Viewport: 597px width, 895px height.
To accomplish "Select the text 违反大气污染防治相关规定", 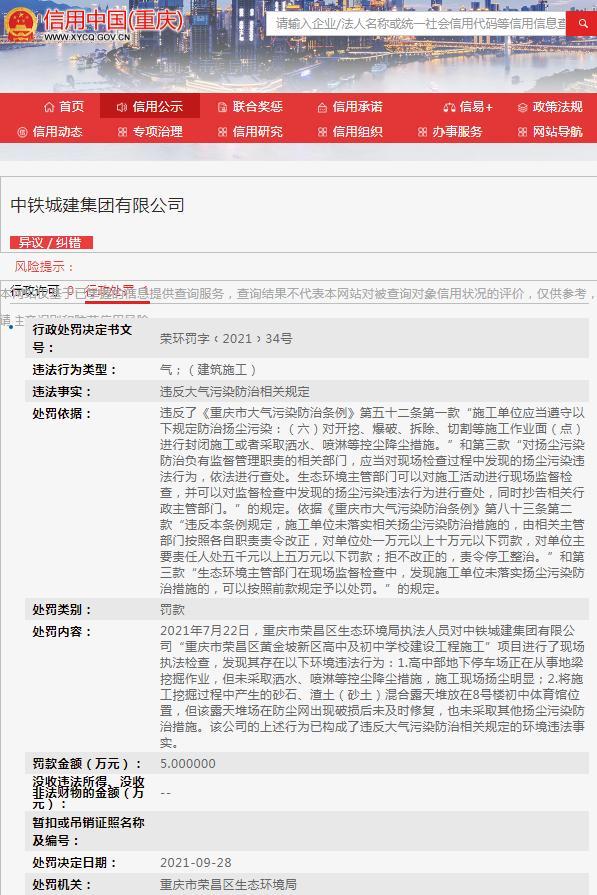I will pos(235,392).
